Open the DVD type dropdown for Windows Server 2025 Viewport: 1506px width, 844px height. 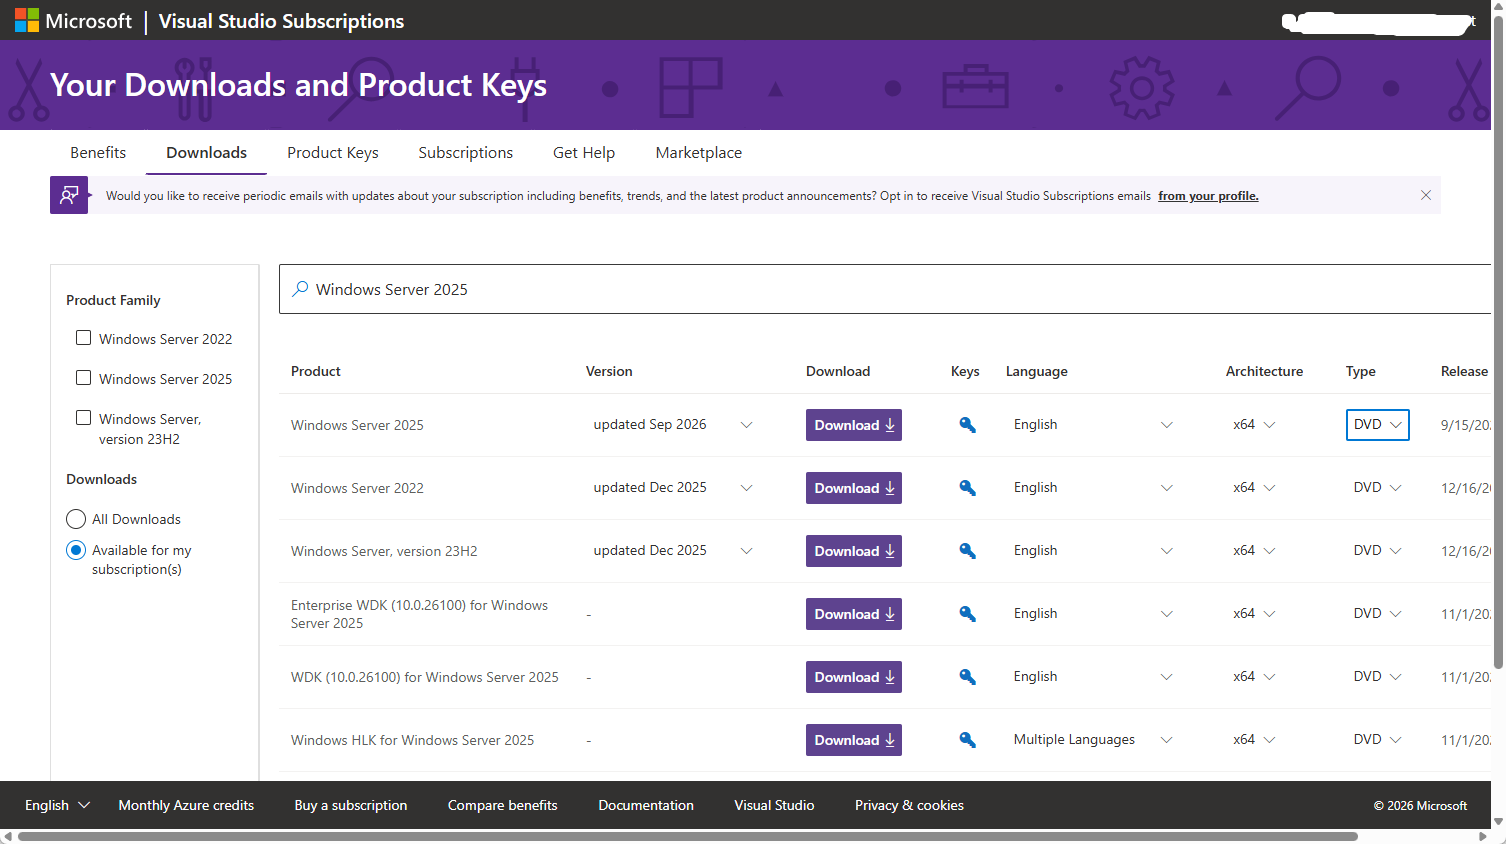tap(1378, 425)
